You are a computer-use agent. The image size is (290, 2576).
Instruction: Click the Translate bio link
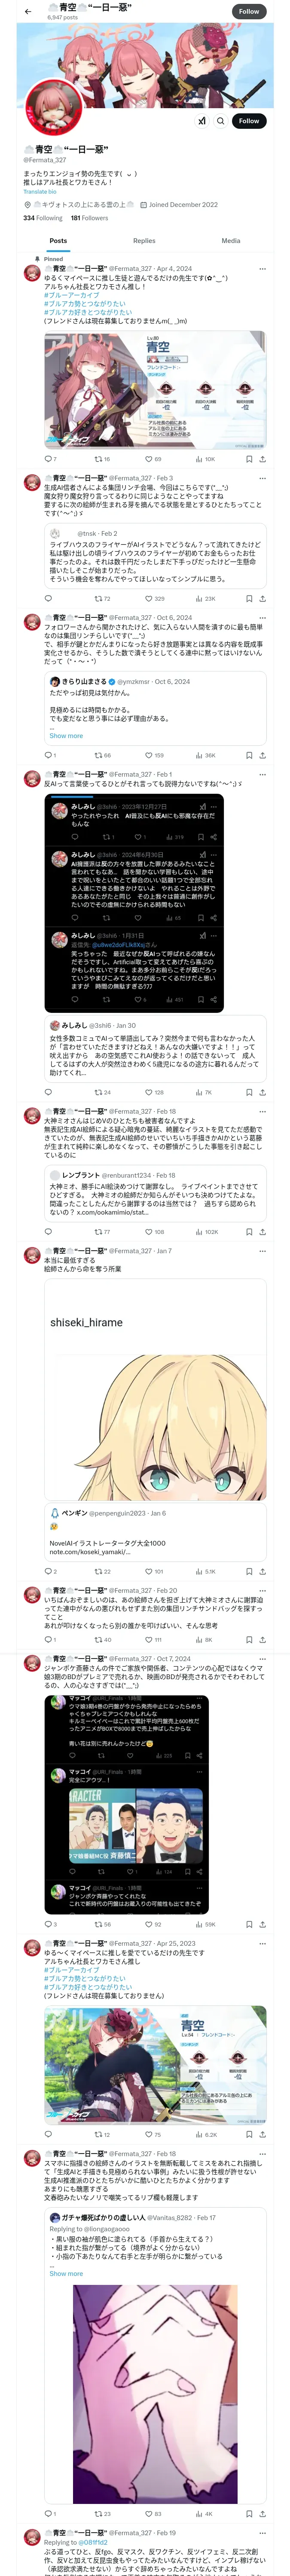tap(40, 191)
